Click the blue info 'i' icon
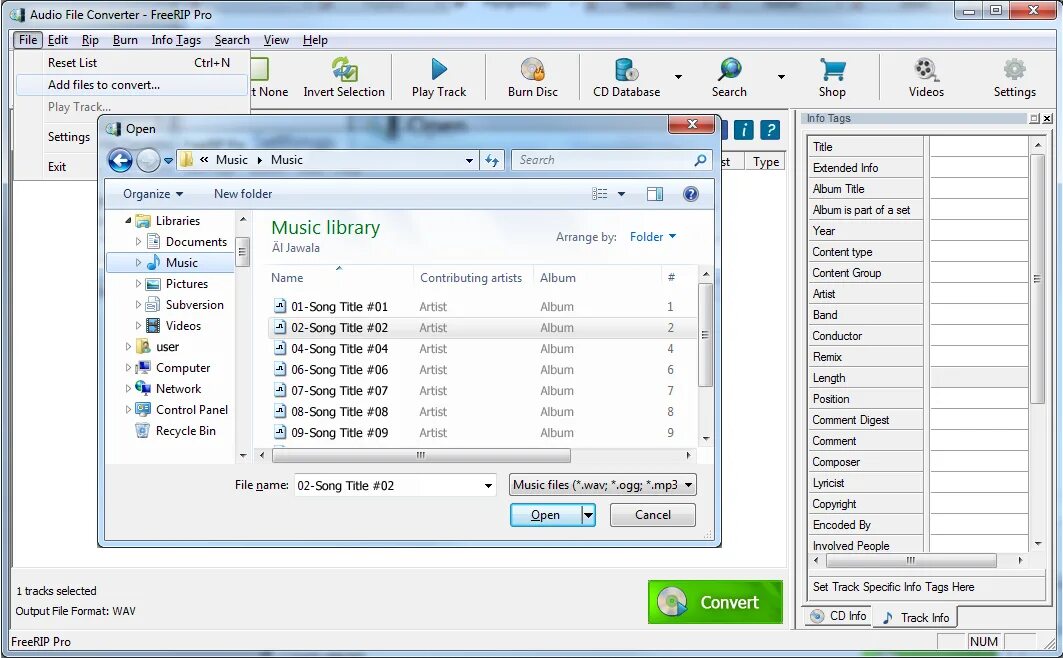Viewport: 1063px width, 658px height. tap(744, 130)
